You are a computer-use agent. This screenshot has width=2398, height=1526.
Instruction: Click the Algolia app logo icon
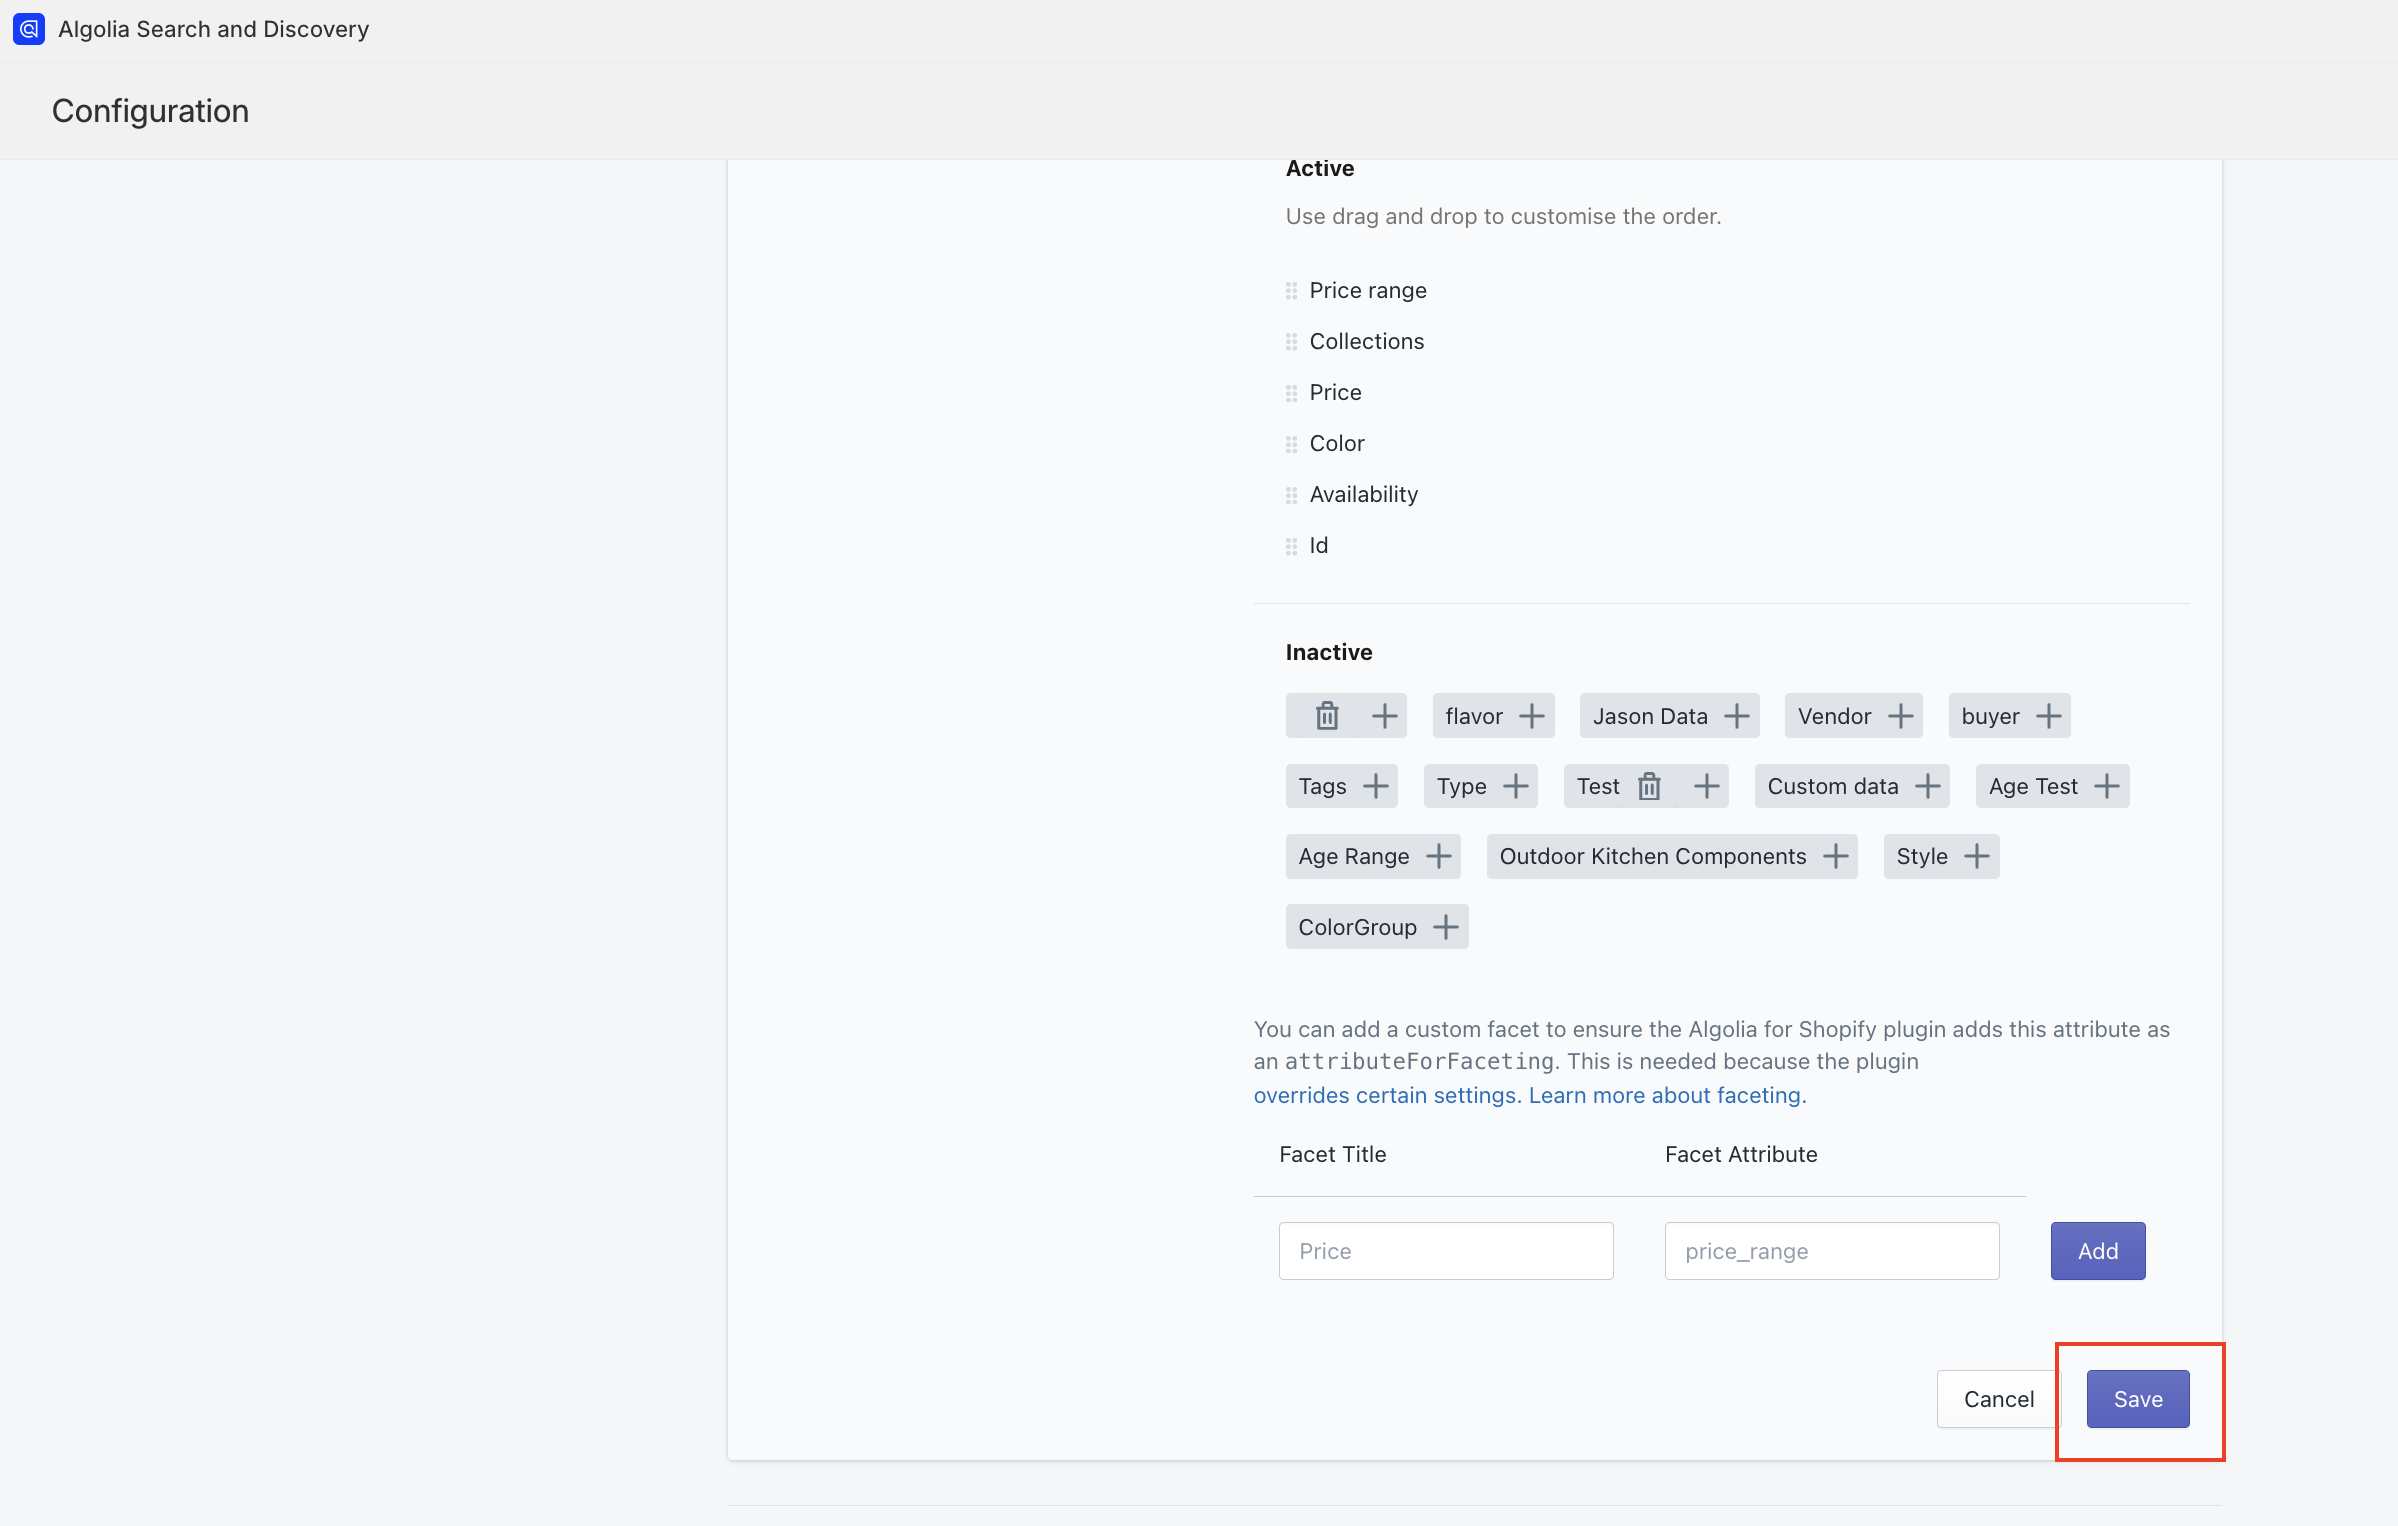coord(29,29)
